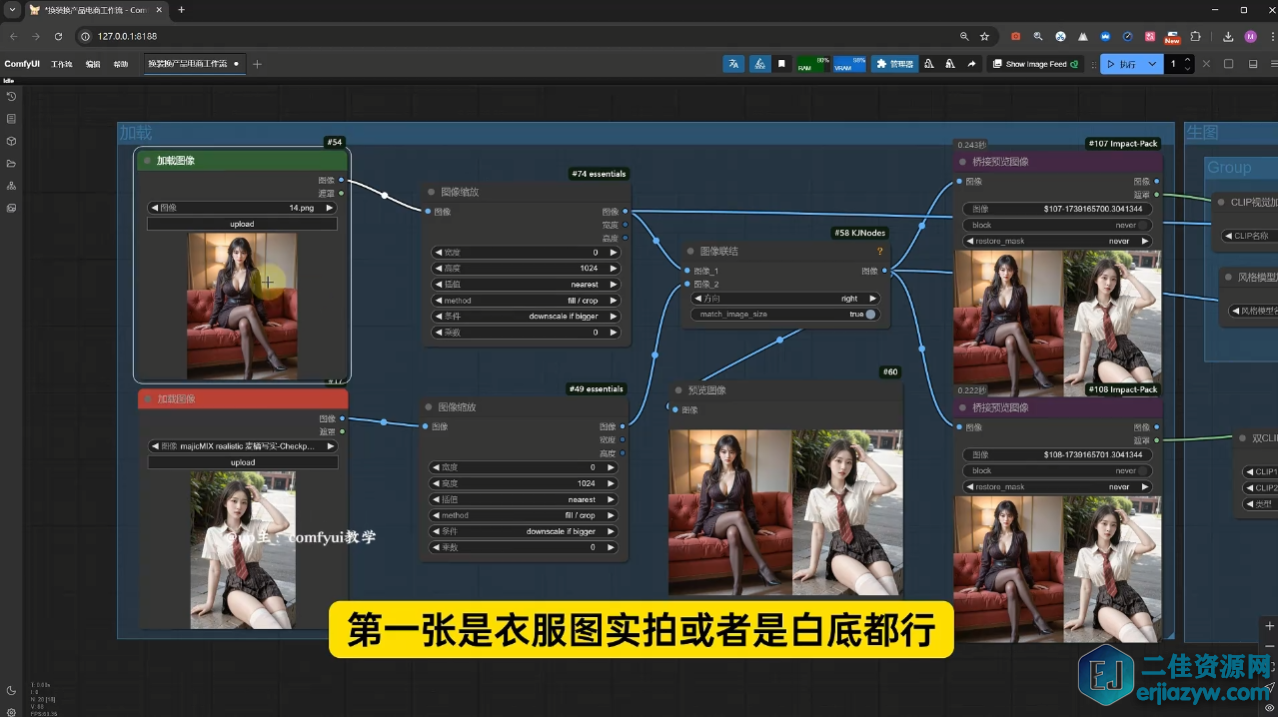Toggle dark theme moon icon in sidebar

(11, 690)
